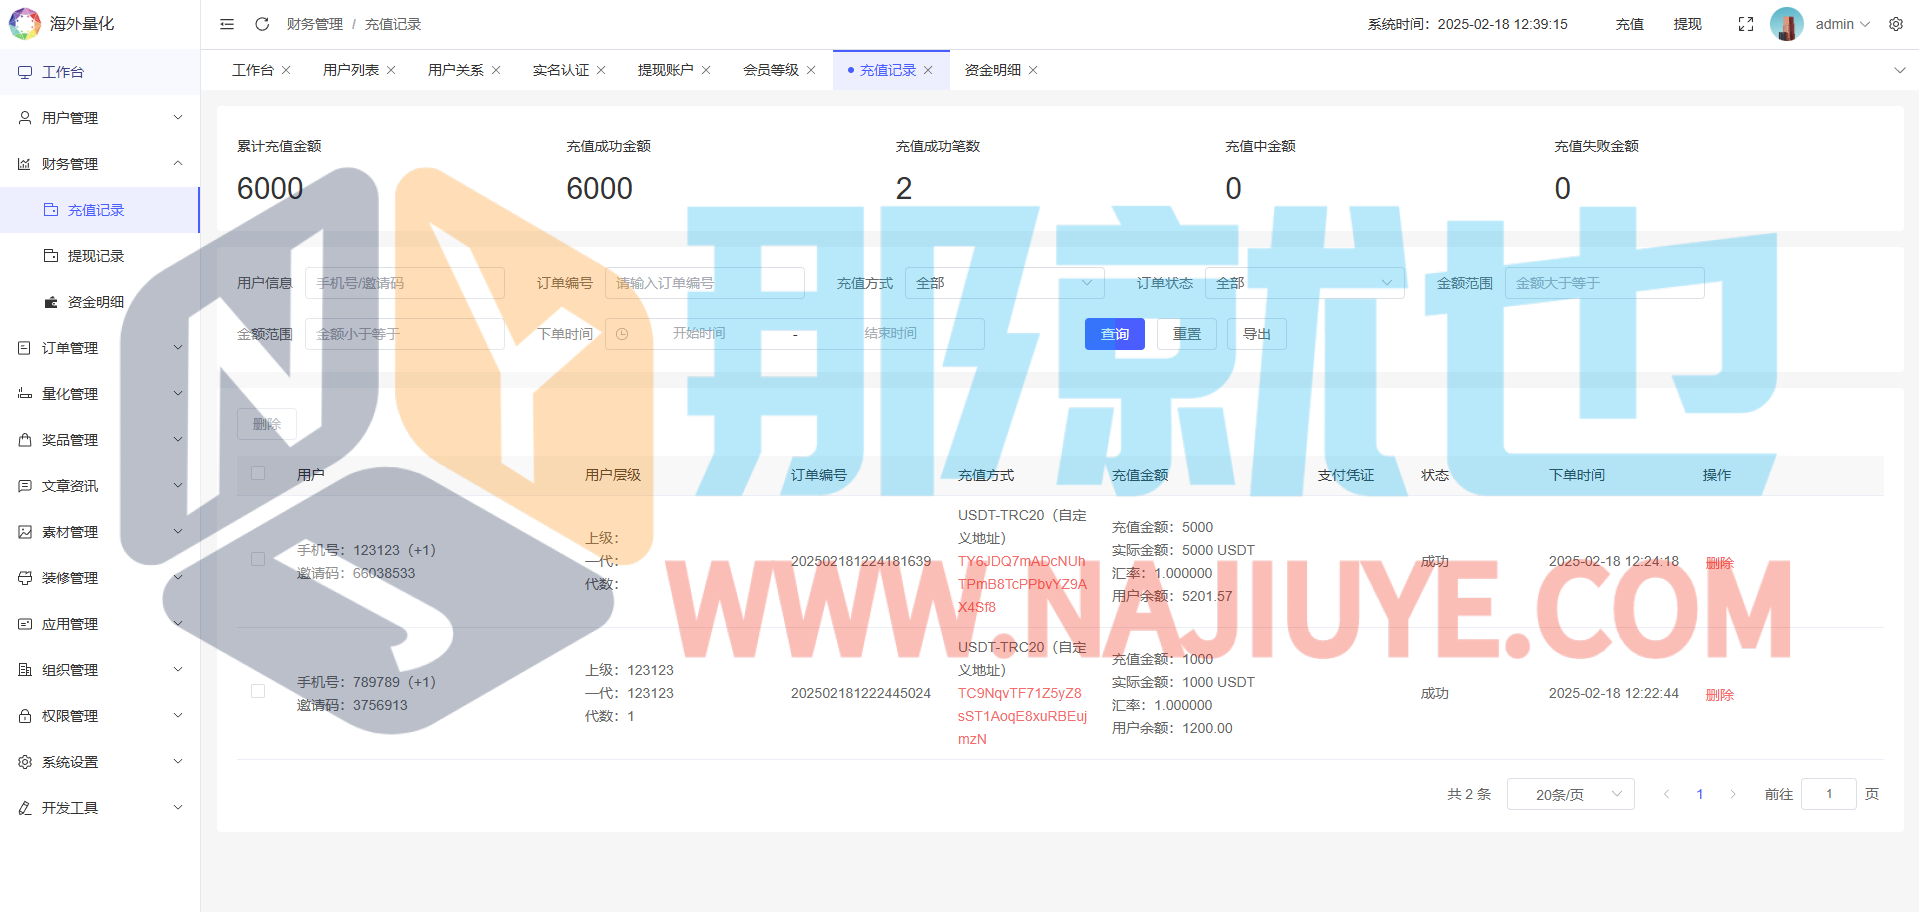The width and height of the screenshot is (1919, 912).
Task: Check the row for phone 123123
Action: (258, 559)
